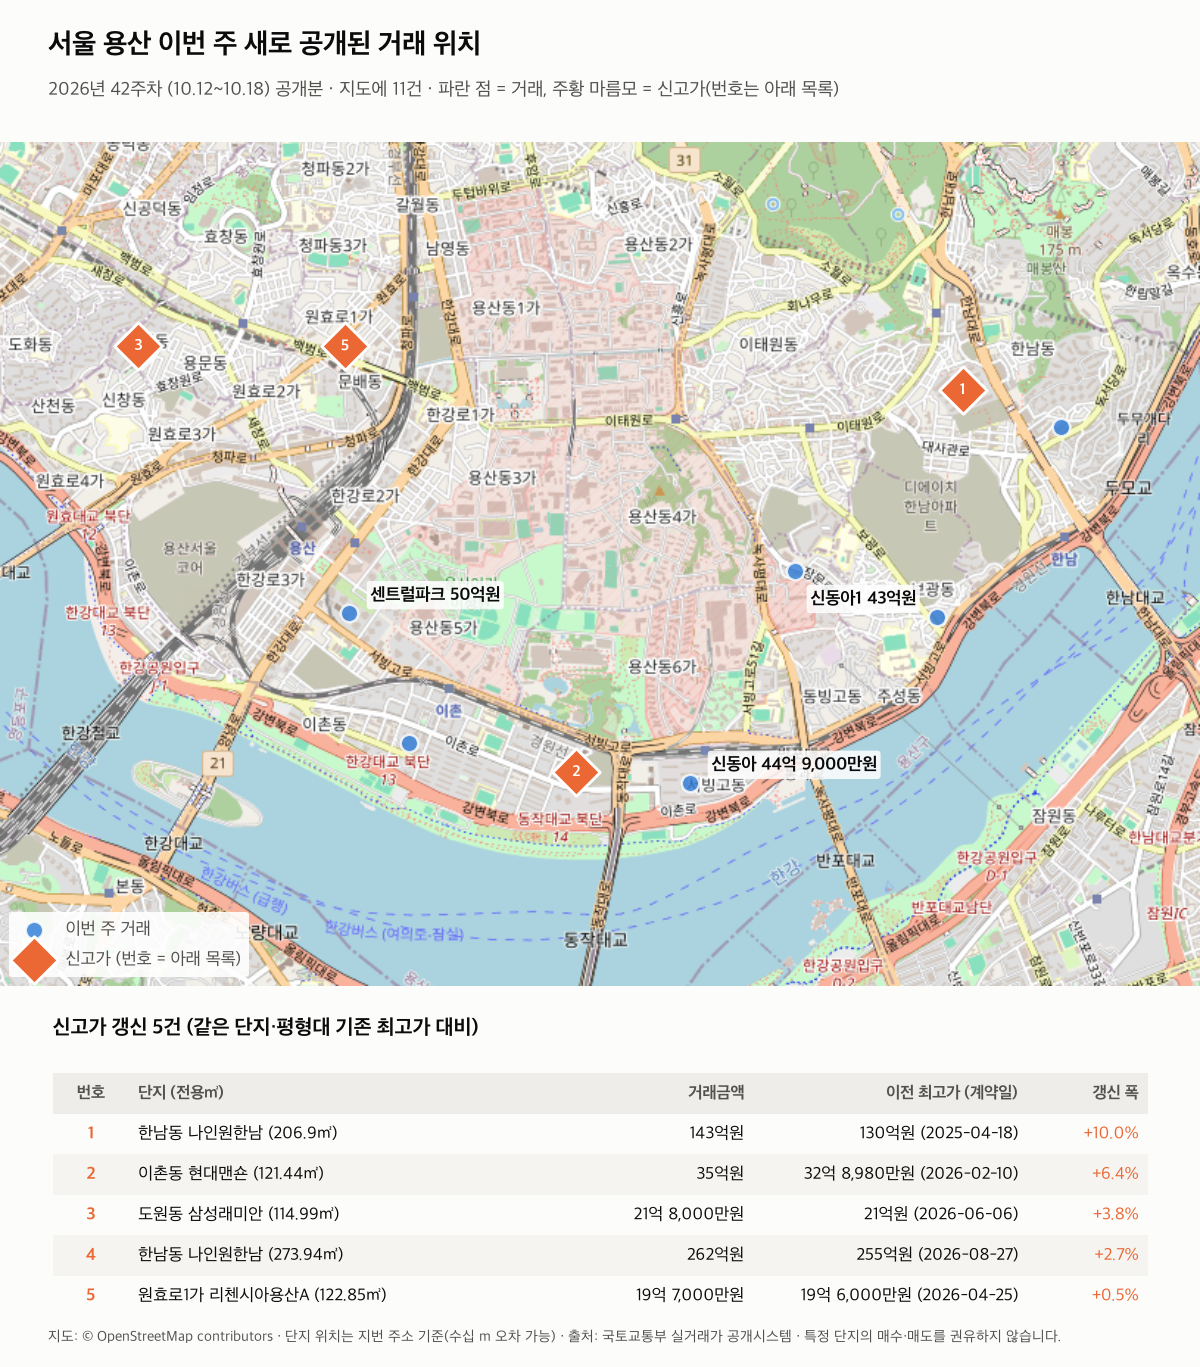The width and height of the screenshot is (1200, 1367).
Task: Click the 갱신 폭 column header
Action: point(1115,1092)
